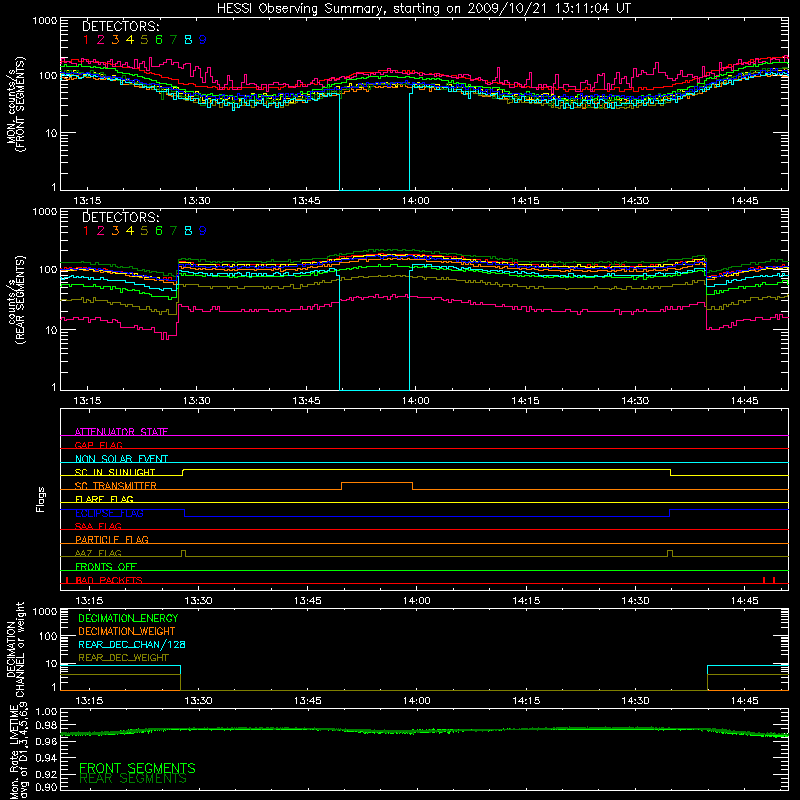Click the DECIMATION_ENERGY legend entry

coord(128,618)
